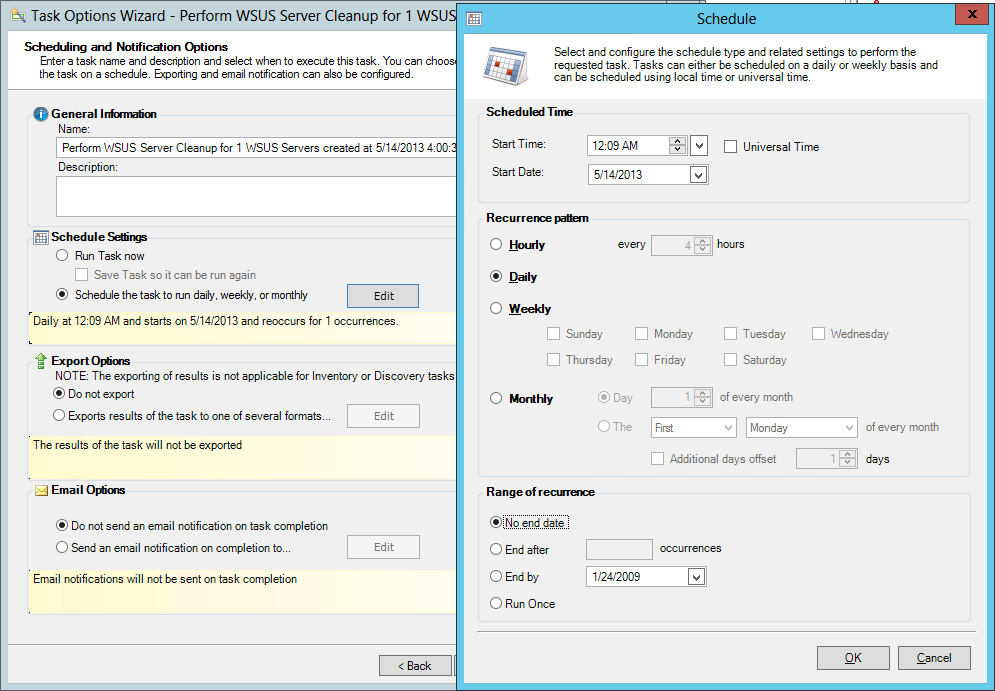Check Save Task so it can be run again
This screenshot has width=995, height=691.
(81, 275)
